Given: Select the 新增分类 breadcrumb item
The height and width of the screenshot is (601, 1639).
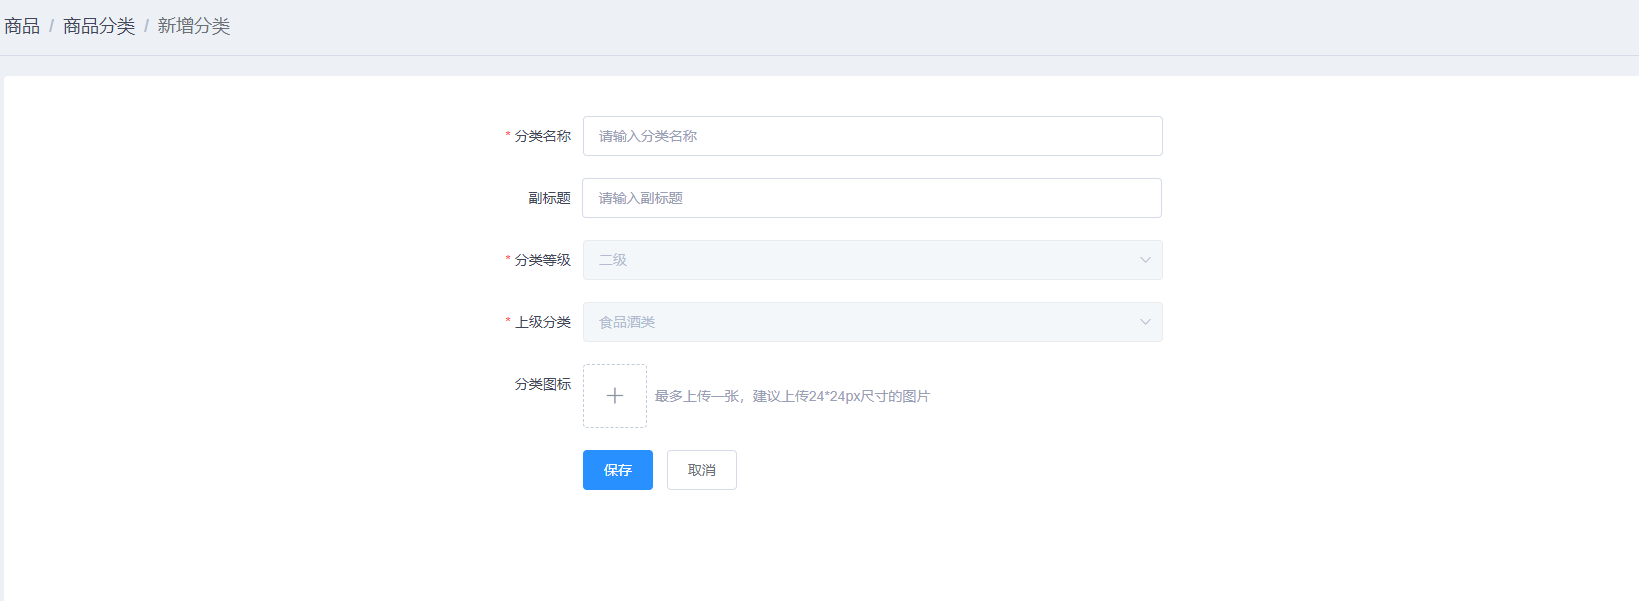Looking at the screenshot, I should click(x=193, y=26).
